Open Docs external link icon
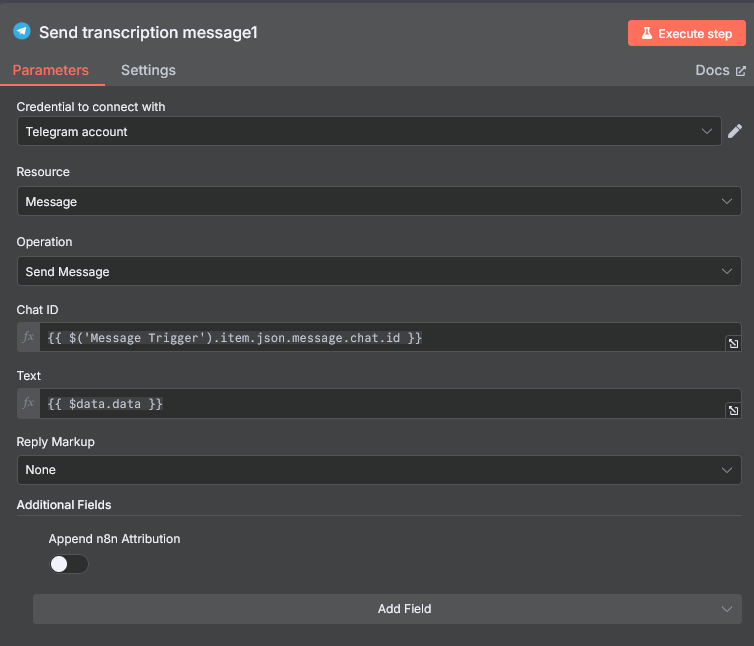 tap(741, 71)
